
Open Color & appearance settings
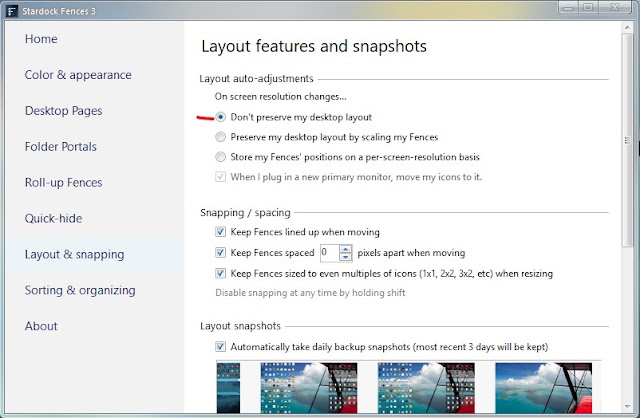tap(78, 75)
